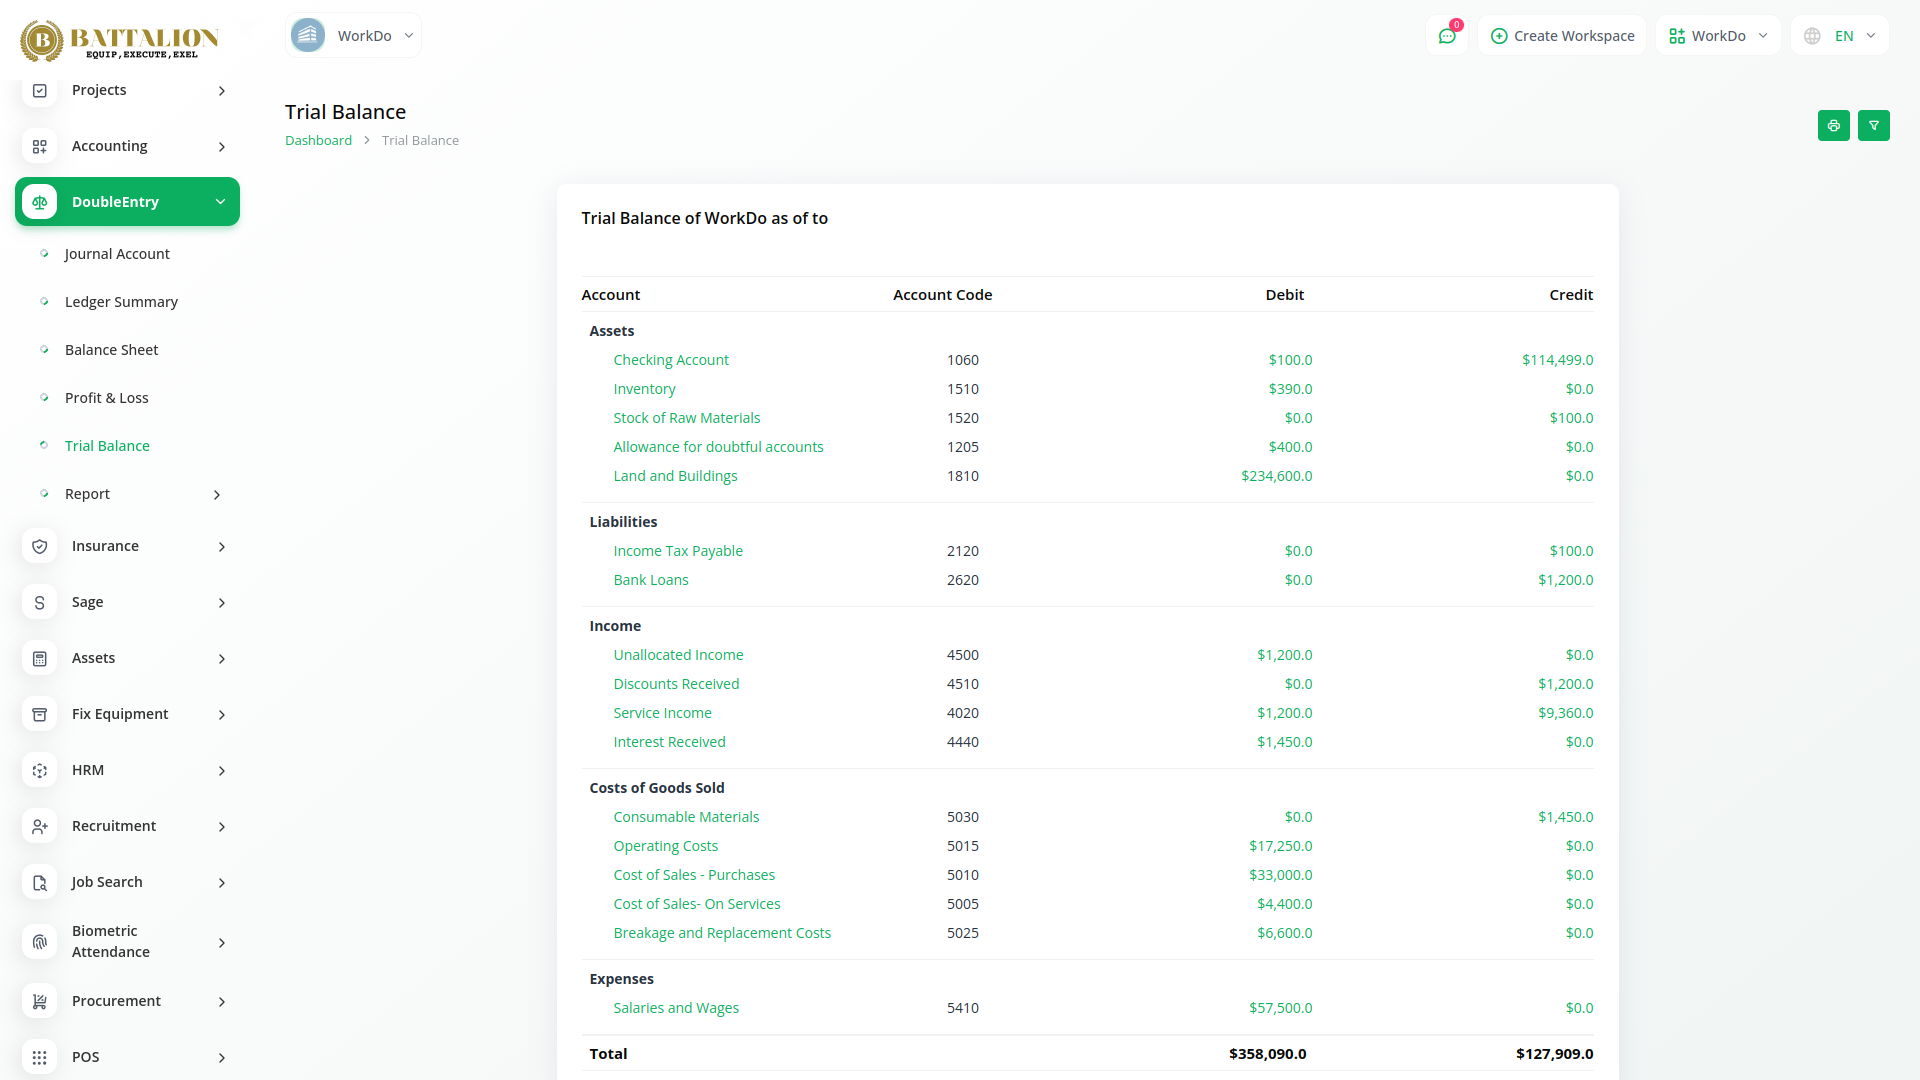Click the Create Workspace button
Screen dimensions: 1920x1080
(x=1562, y=36)
